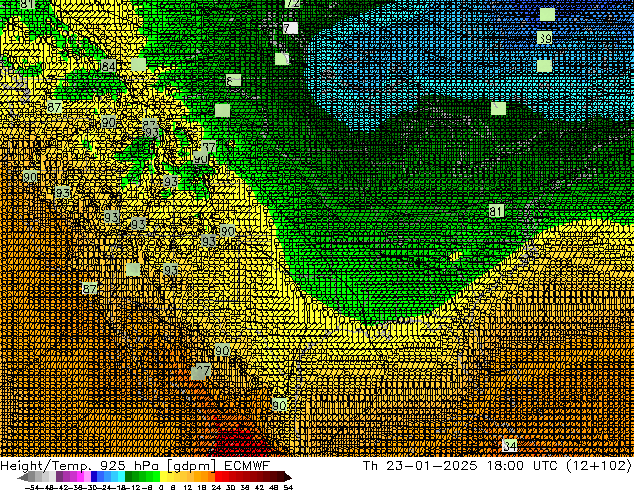Viewport: 634px width, 490px height.
Task: Click the dark maroon arrow end of the color scale
Action: coord(288,477)
